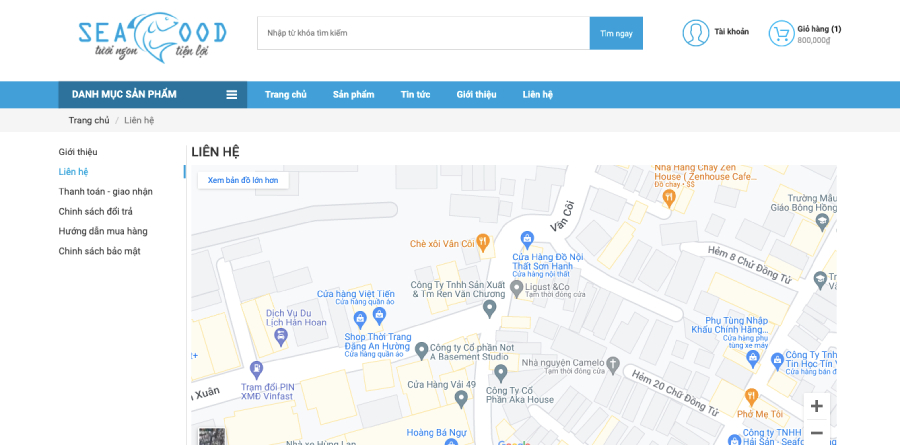Click the Hoàng Bá Ngự map label
The width and height of the screenshot is (900, 445).
click(437, 433)
